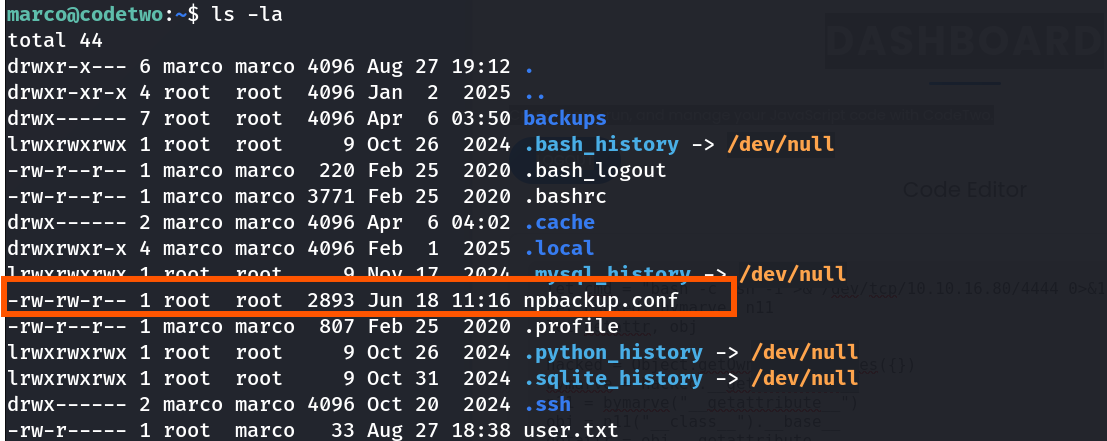The height and width of the screenshot is (441, 1107).
Task: Click 'Jun 18' date on npbackup.conf row
Action: click(x=403, y=301)
